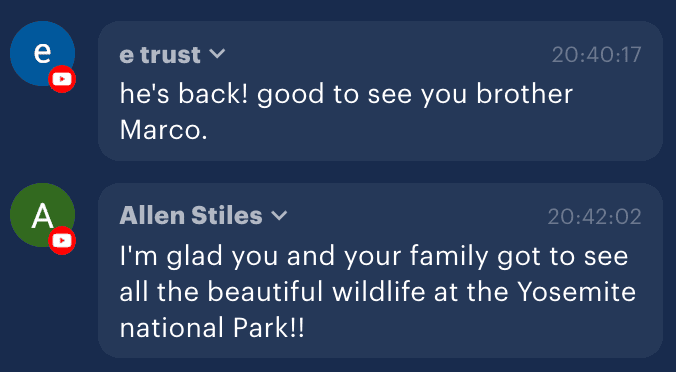
Task: Expand the chevron next to e trust
Action: [x=217, y=54]
